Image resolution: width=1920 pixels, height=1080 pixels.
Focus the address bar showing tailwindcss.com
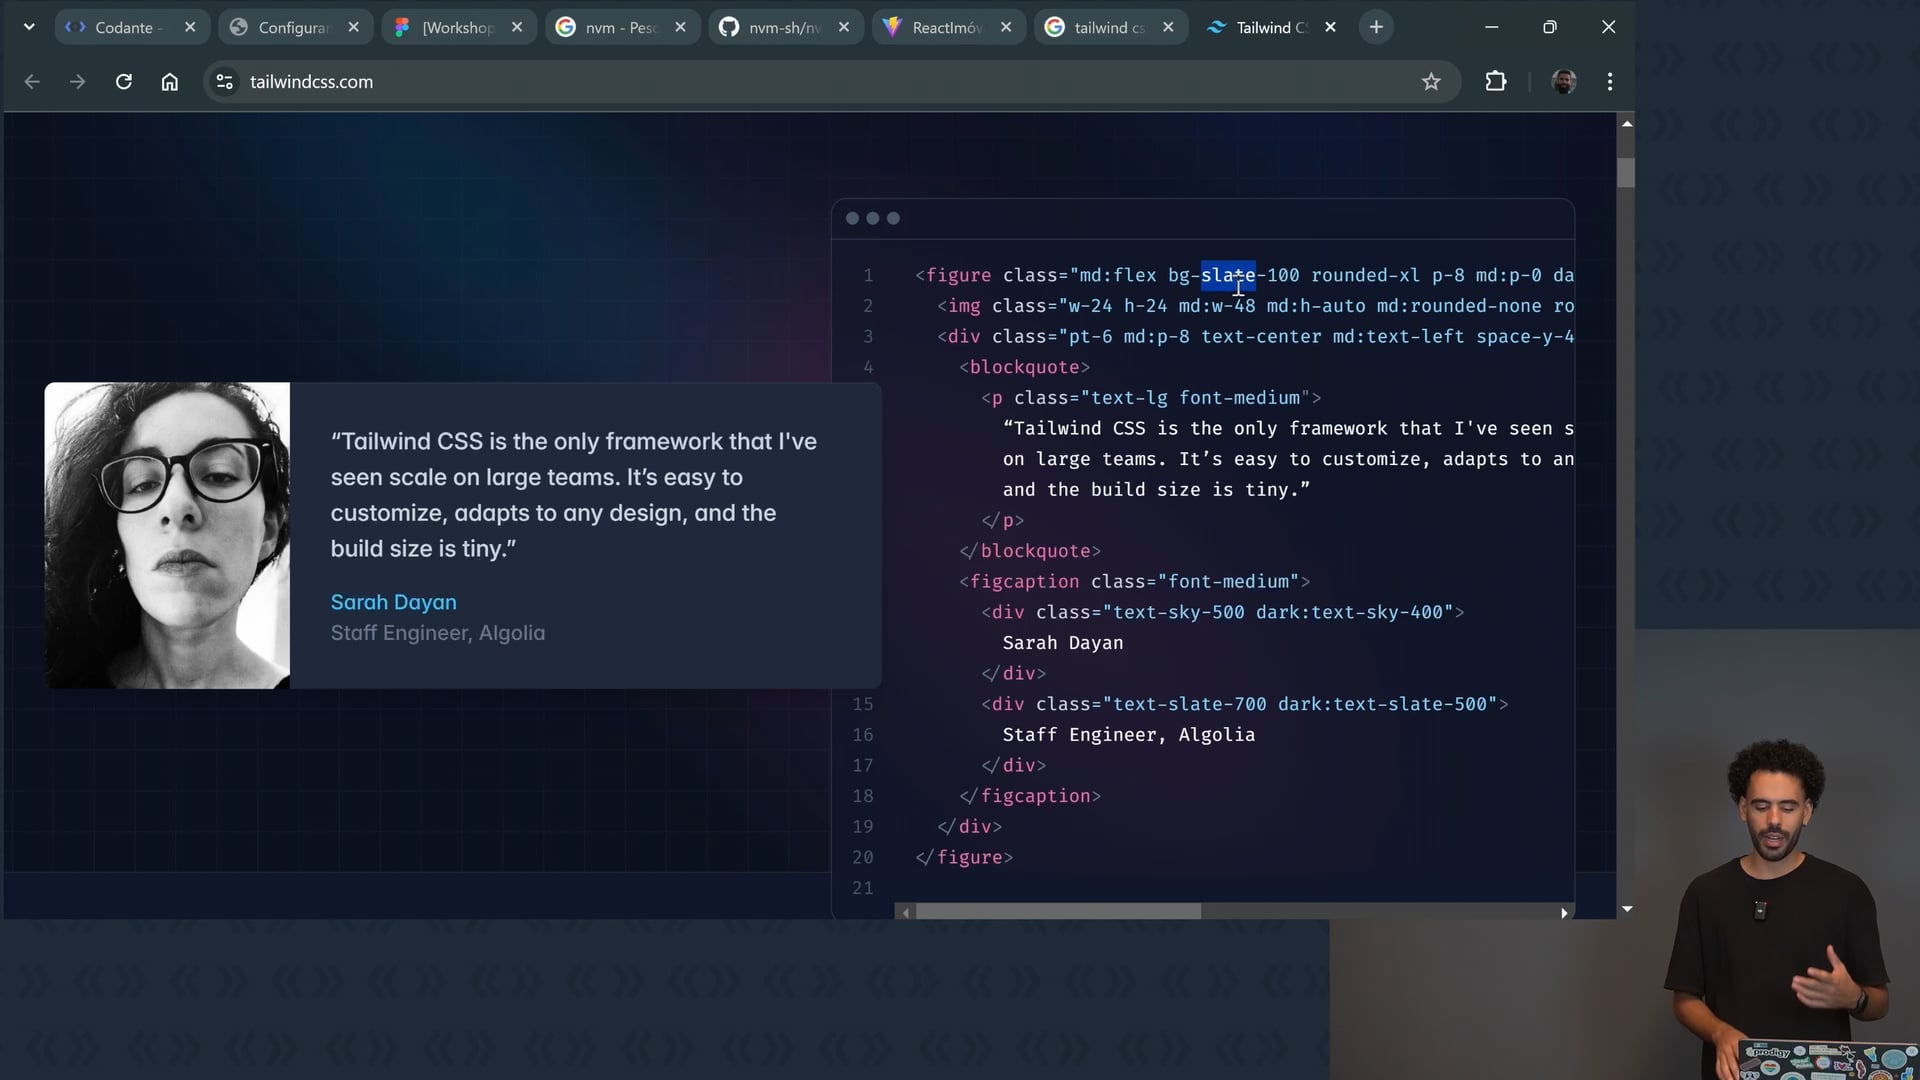coord(832,82)
